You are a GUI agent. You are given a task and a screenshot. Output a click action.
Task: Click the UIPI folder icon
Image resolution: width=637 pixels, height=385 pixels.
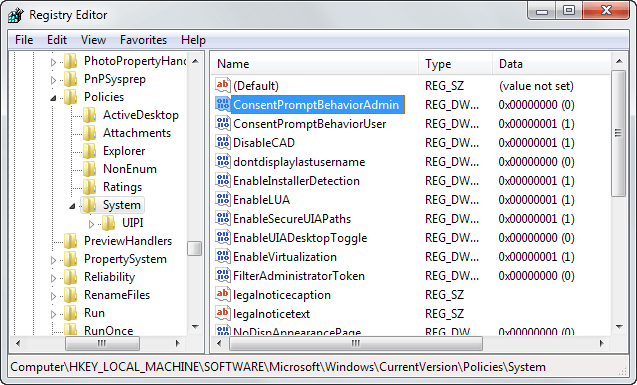[x=109, y=223]
